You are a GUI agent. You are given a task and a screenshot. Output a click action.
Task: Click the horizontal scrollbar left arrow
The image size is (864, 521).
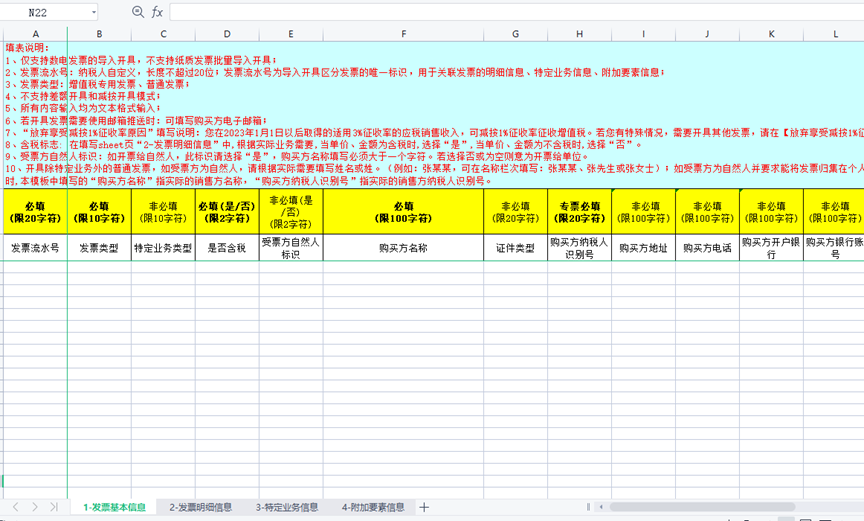point(601,507)
